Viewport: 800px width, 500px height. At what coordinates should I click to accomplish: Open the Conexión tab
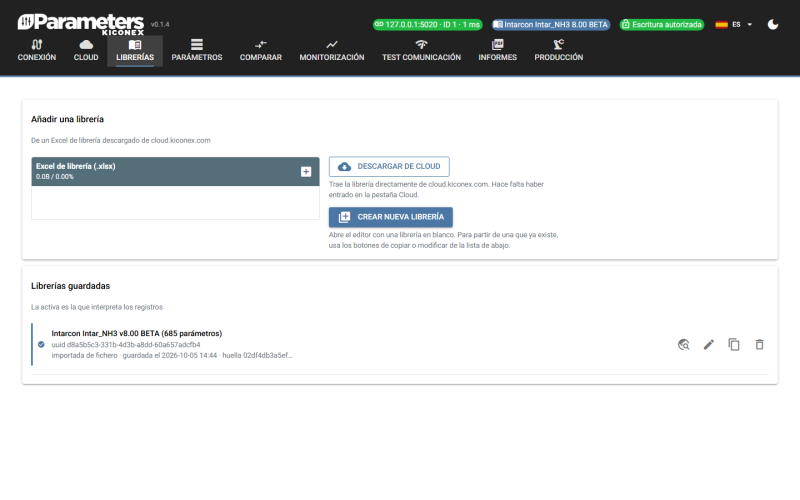click(37, 51)
